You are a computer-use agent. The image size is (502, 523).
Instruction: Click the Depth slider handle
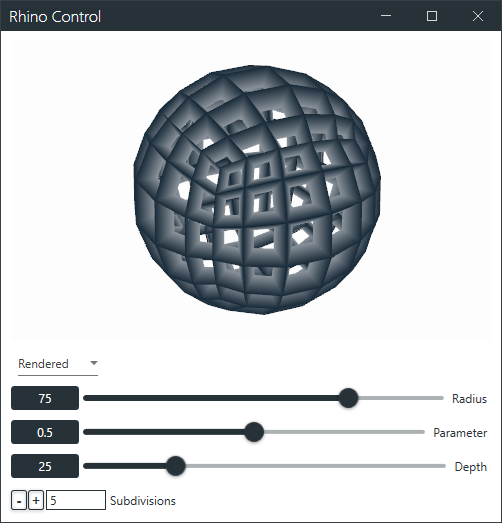tap(175, 466)
